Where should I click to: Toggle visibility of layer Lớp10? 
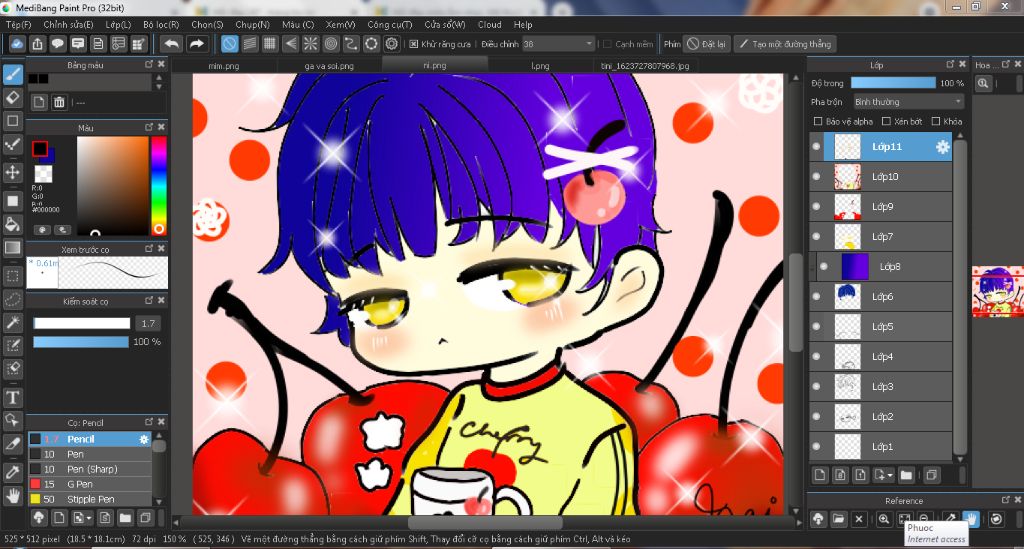(x=816, y=176)
